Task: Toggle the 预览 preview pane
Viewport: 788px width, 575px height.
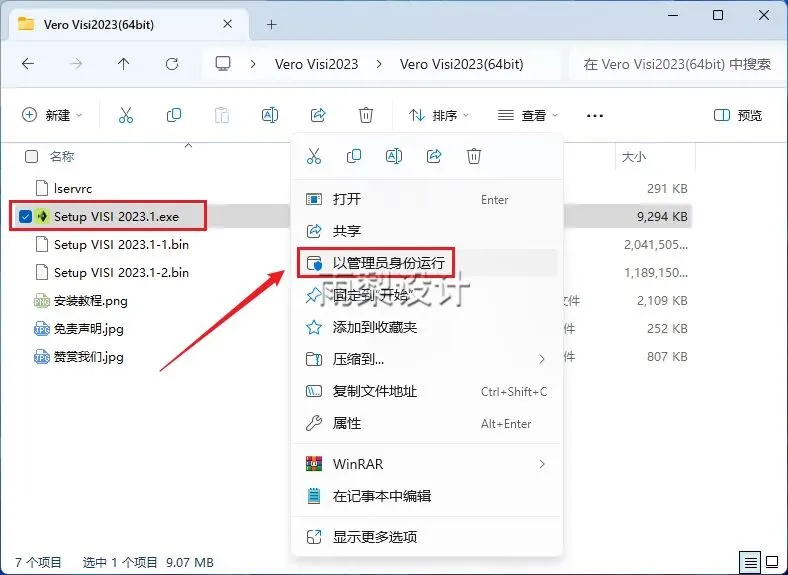Action: coord(738,116)
